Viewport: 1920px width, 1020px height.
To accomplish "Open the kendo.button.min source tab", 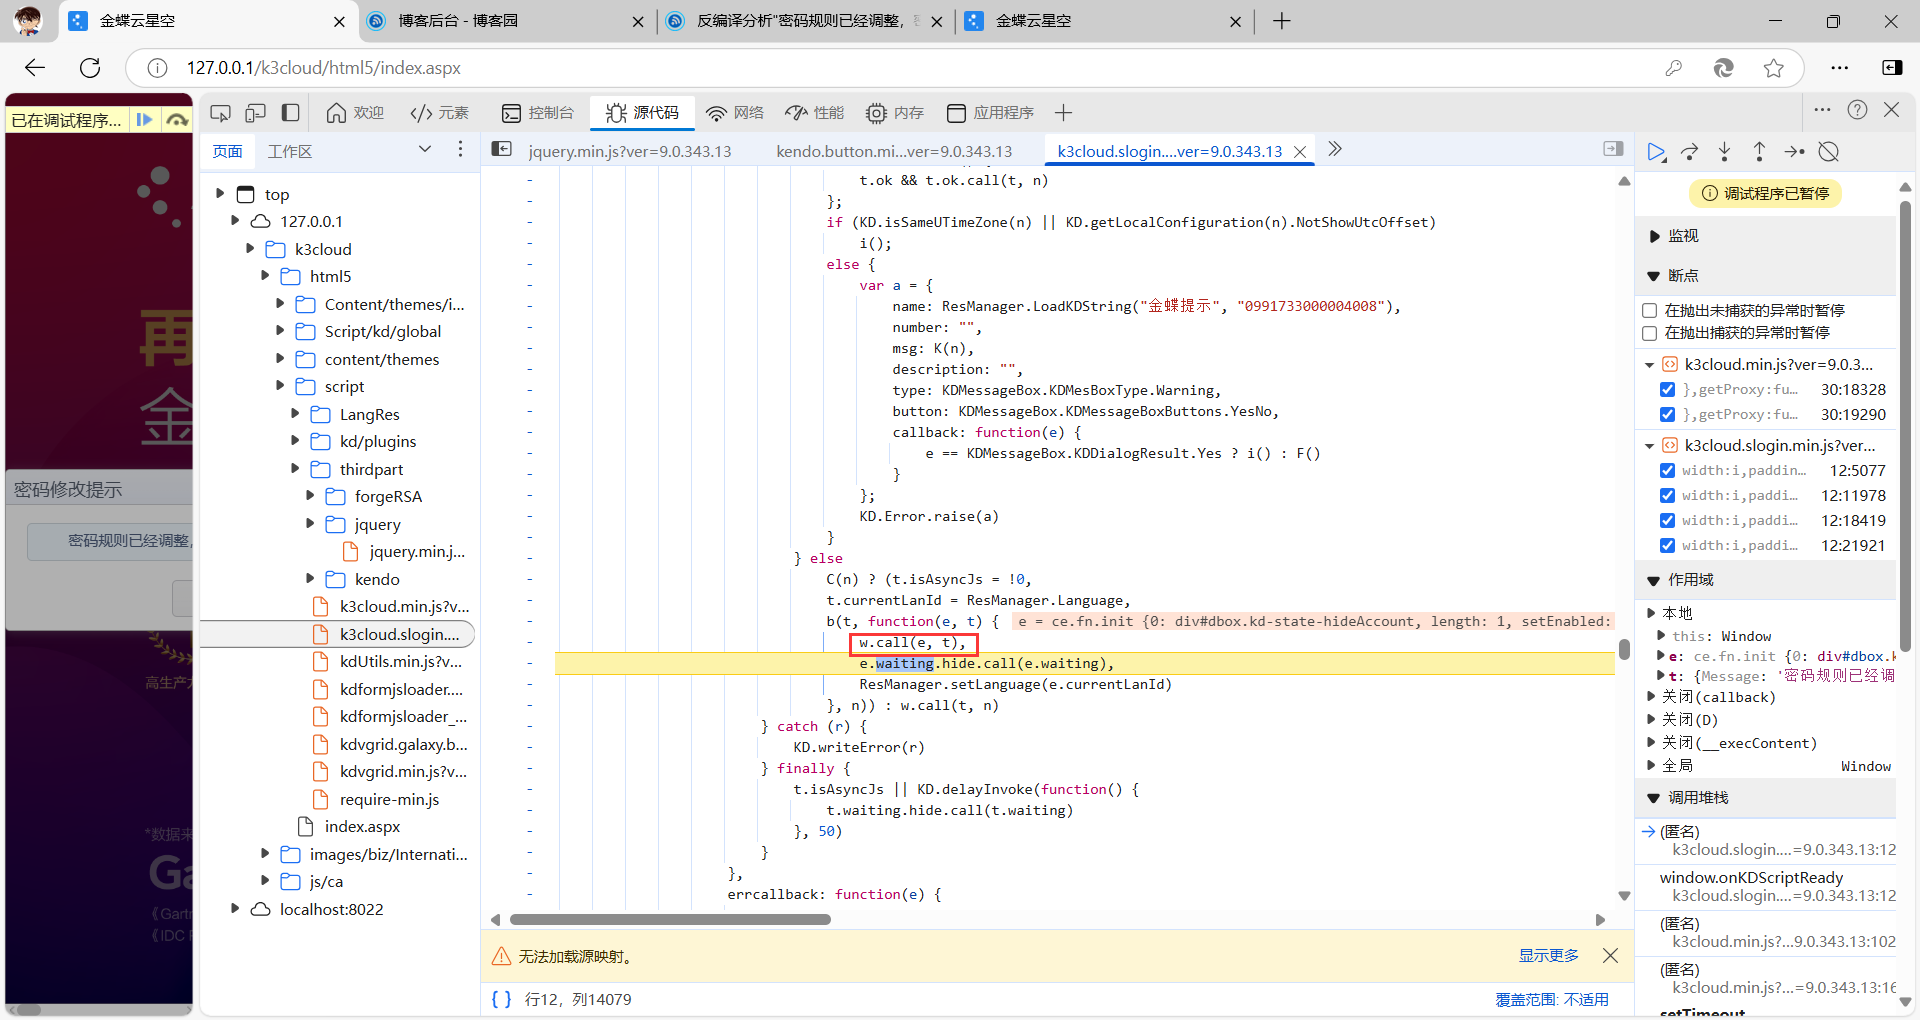I will tap(894, 151).
